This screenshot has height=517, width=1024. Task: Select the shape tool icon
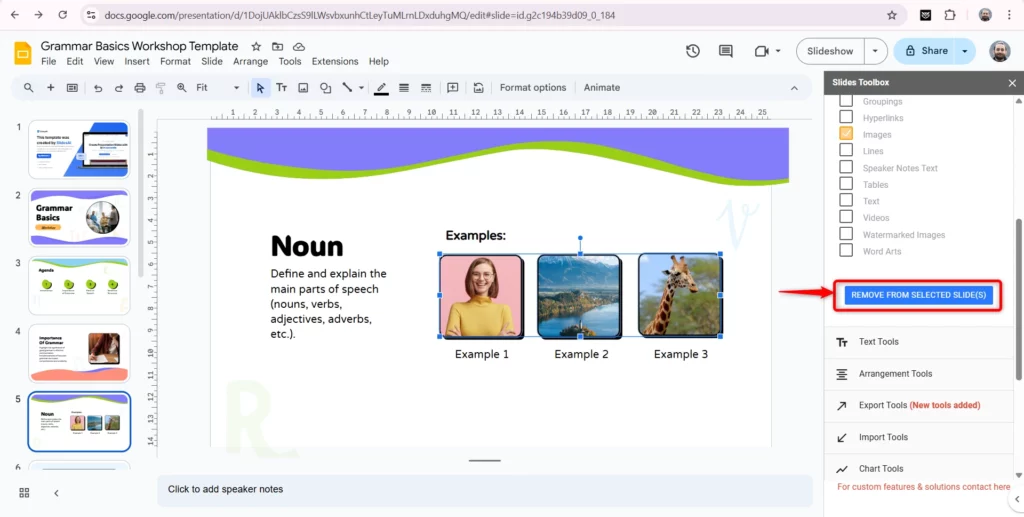point(325,88)
